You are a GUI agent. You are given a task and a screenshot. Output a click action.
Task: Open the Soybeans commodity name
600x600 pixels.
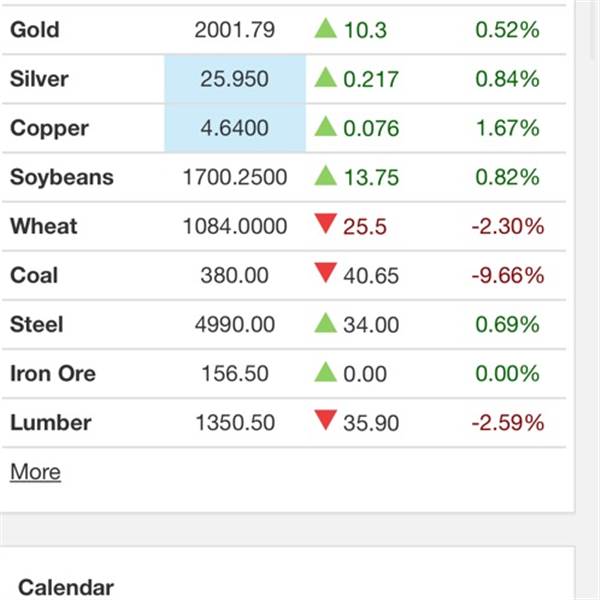(62, 177)
